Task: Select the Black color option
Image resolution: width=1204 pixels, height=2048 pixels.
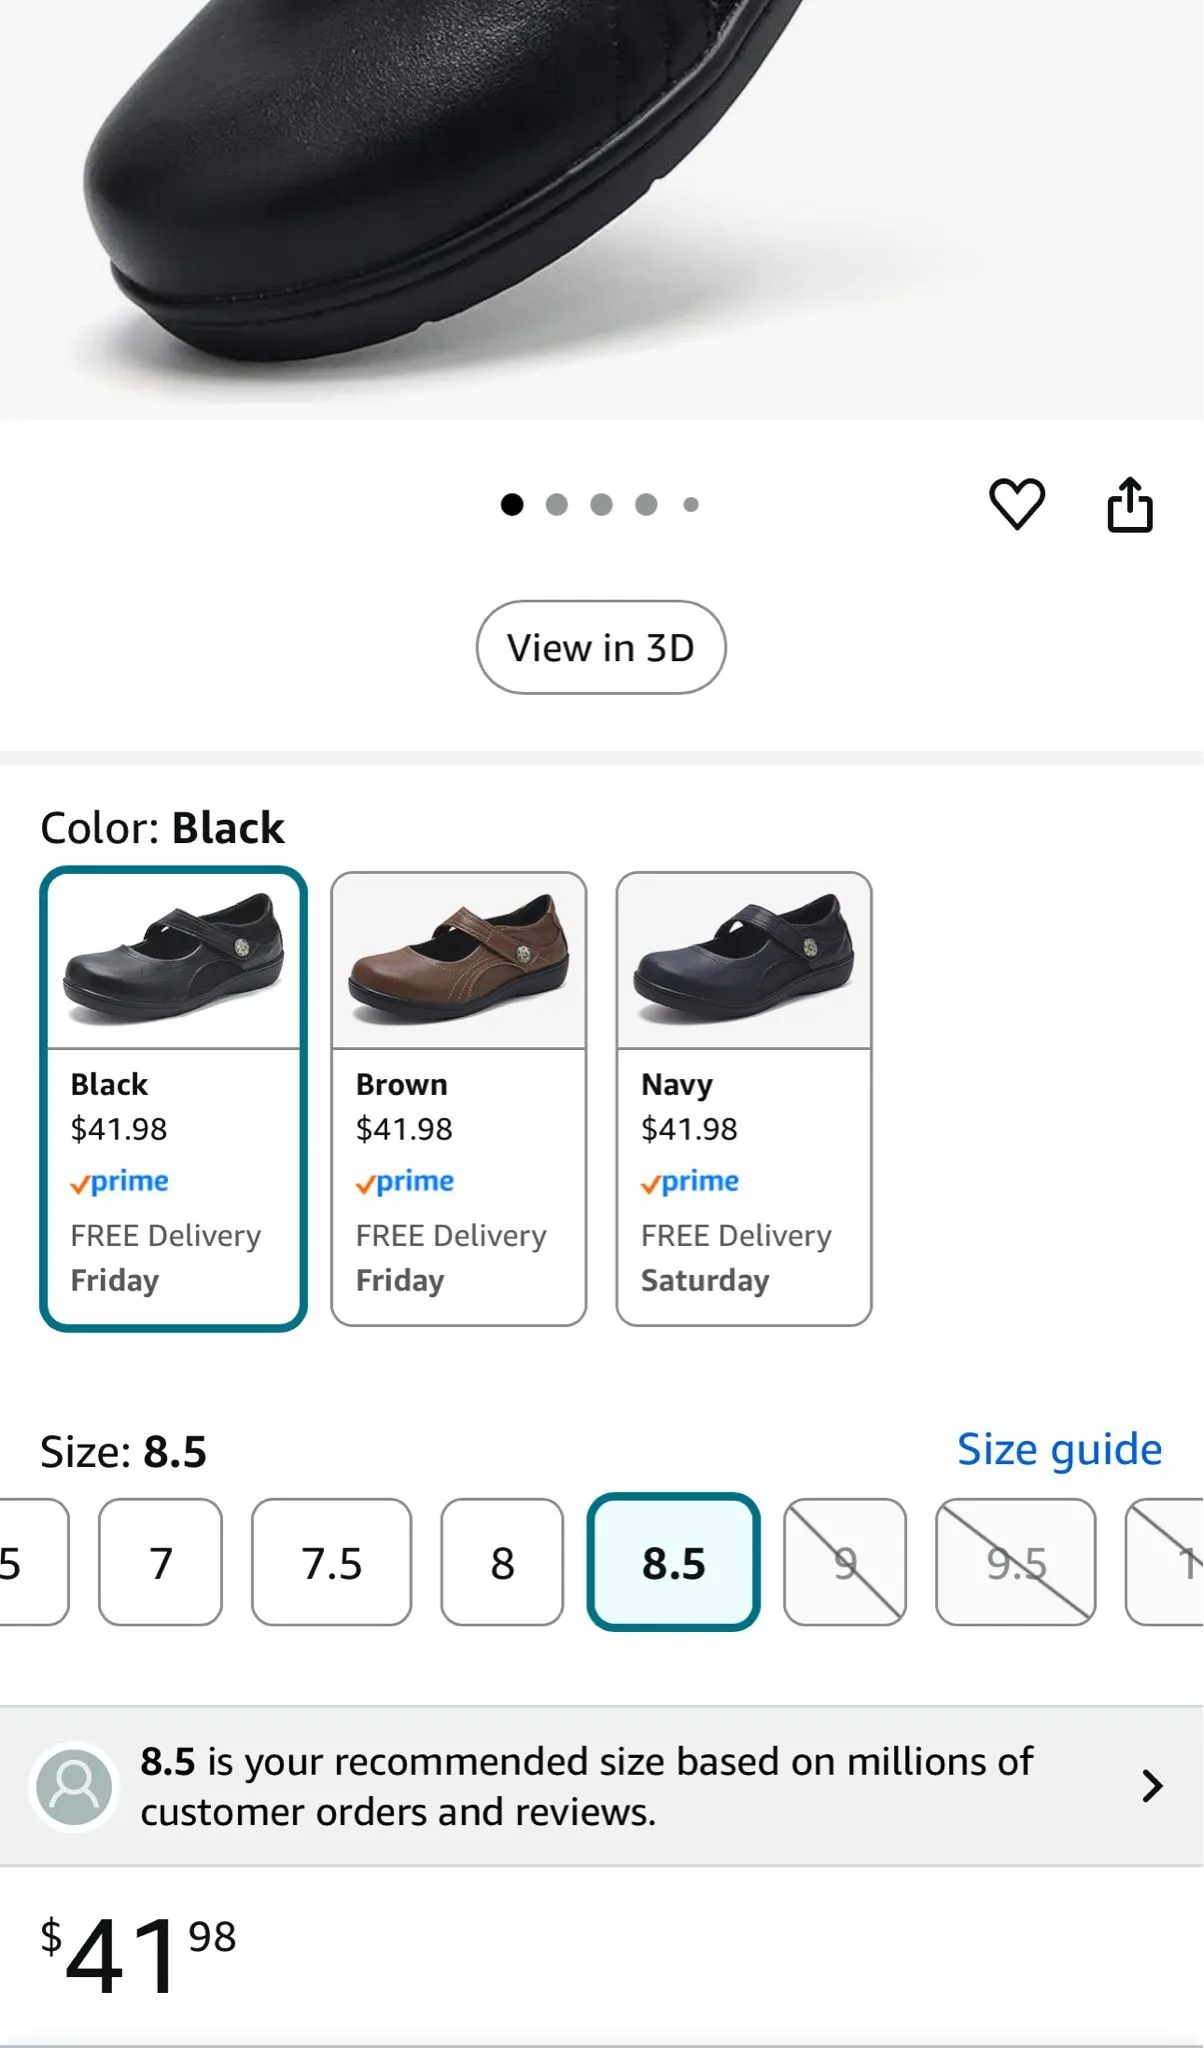Action: 173,1098
